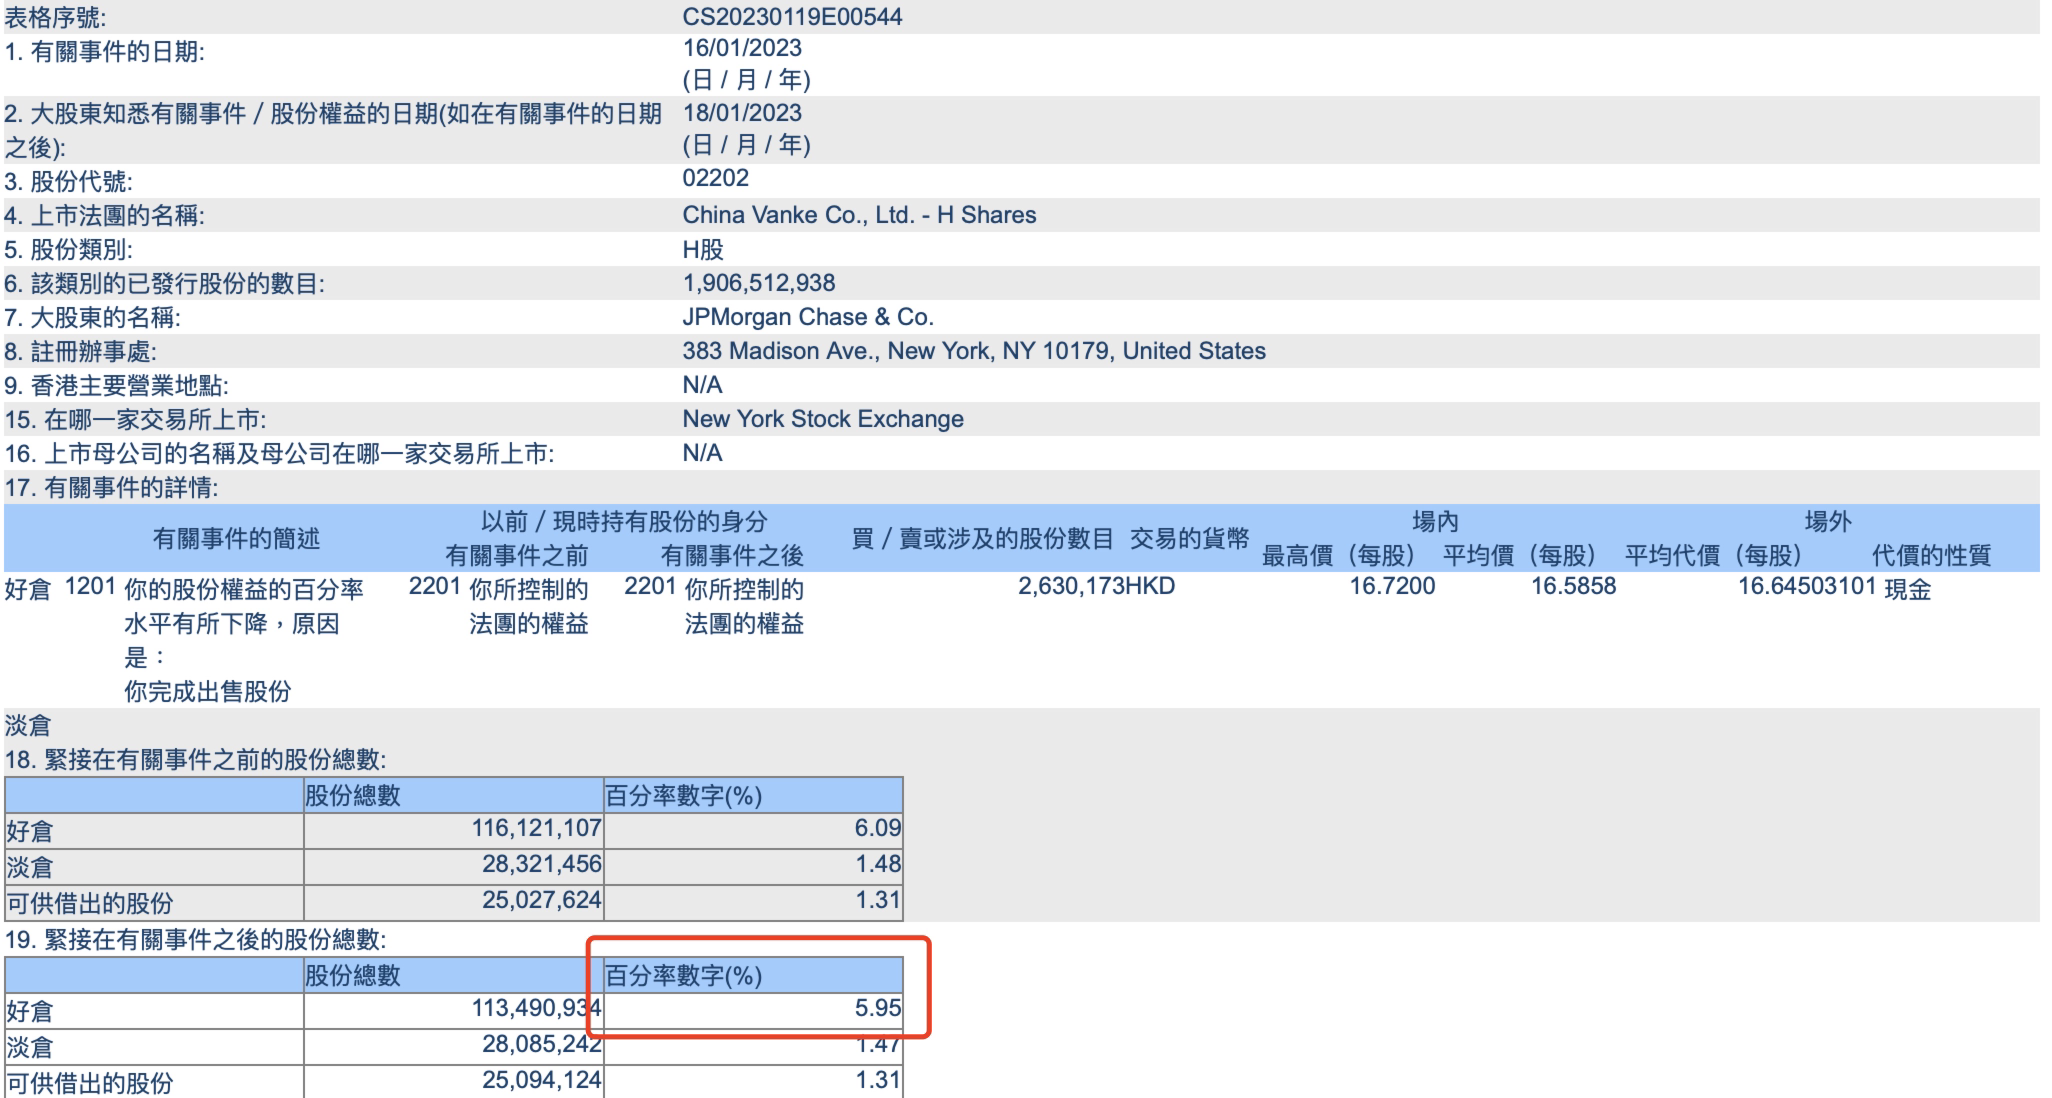Click the relevant event date 16/01/2023
The image size is (2052, 1098).
(x=742, y=48)
